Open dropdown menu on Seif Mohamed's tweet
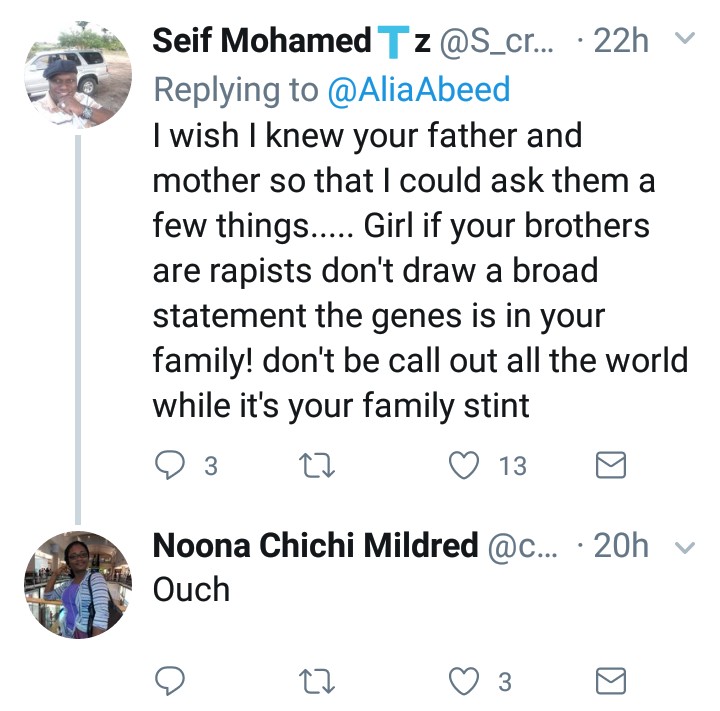Image resolution: width=720 pixels, height=711 pixels. click(686, 40)
